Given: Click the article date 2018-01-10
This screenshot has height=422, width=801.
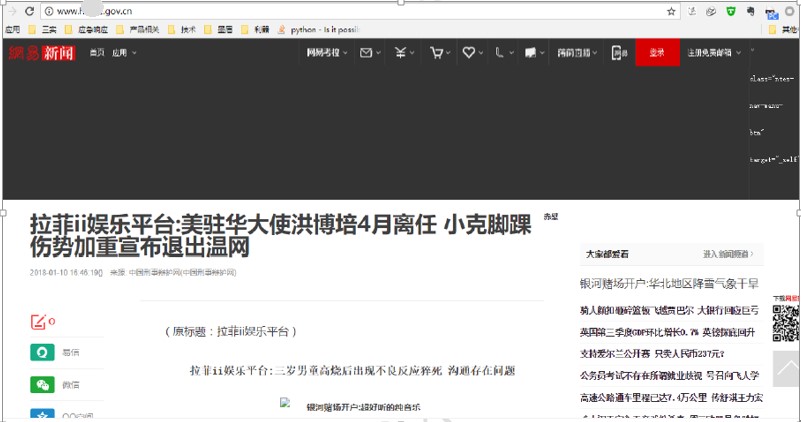Looking at the screenshot, I should [66, 273].
